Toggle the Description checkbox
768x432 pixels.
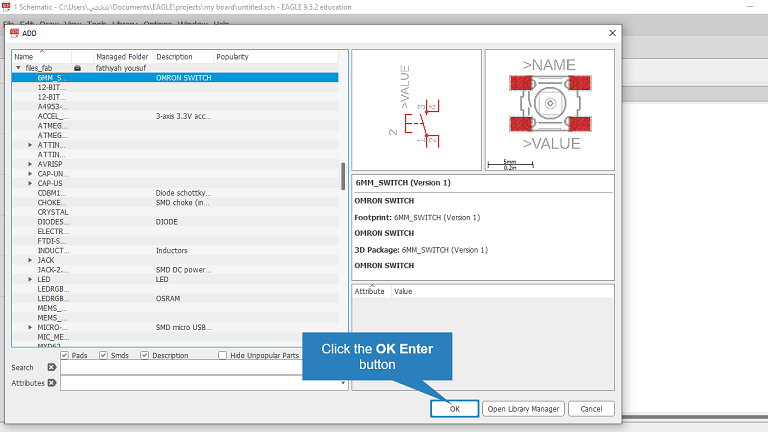(144, 355)
